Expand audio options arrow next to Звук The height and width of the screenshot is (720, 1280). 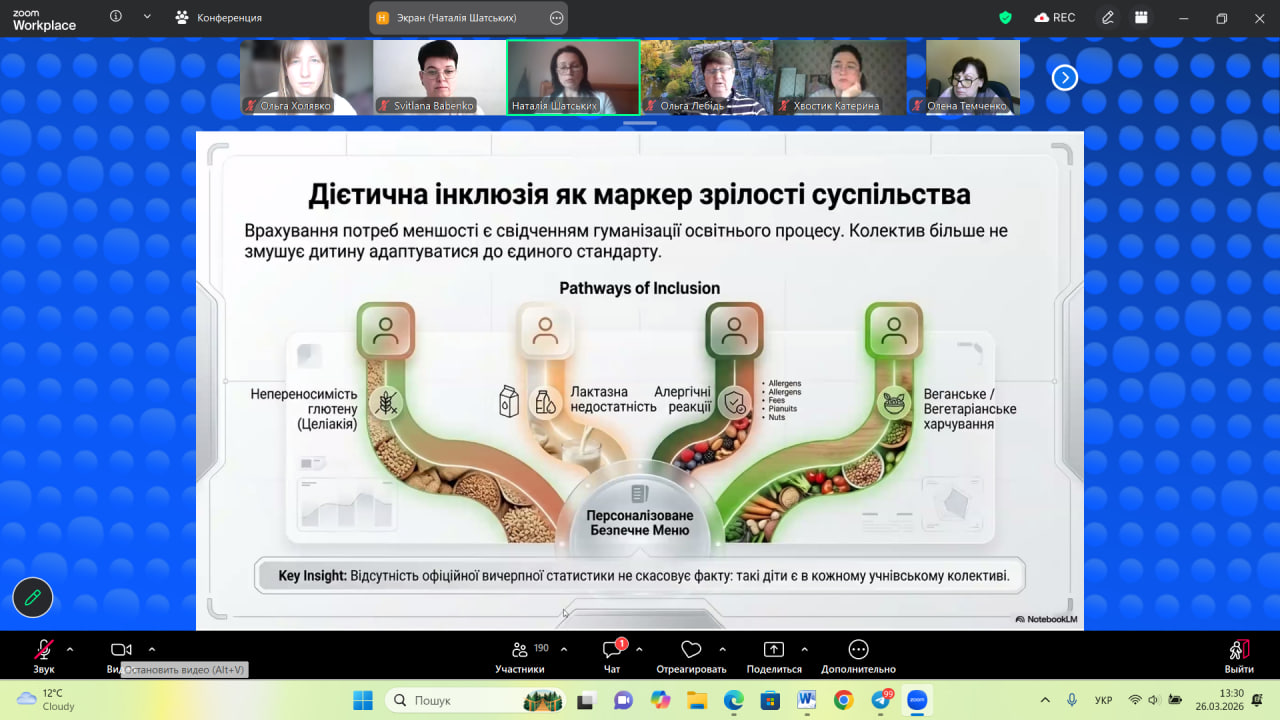pos(70,649)
